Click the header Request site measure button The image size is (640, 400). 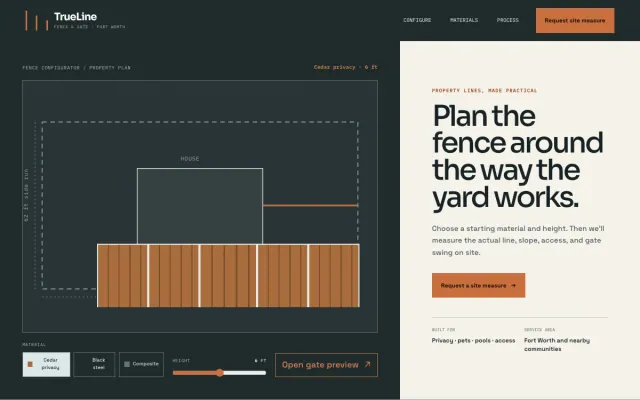coord(575,20)
